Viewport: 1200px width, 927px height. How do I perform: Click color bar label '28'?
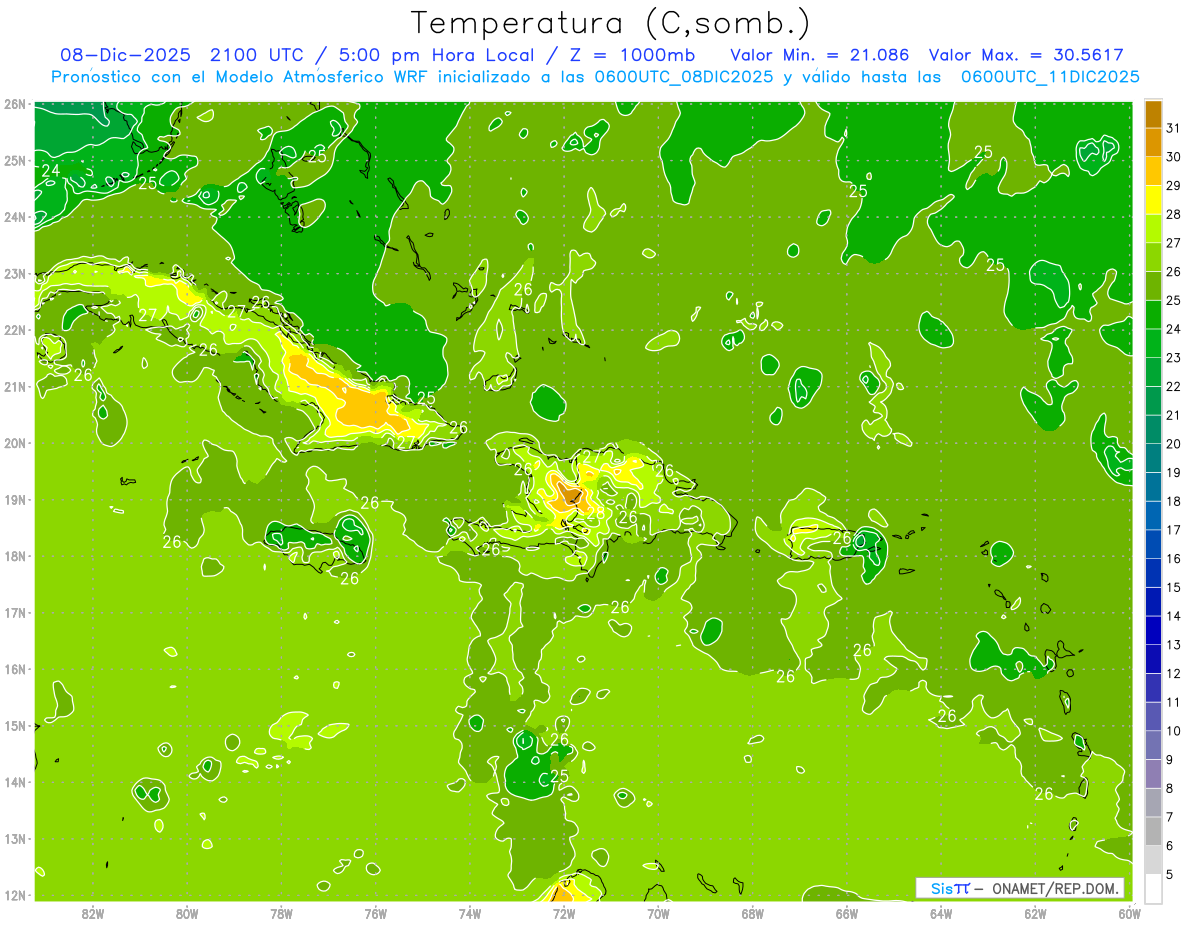pyautogui.click(x=1174, y=214)
